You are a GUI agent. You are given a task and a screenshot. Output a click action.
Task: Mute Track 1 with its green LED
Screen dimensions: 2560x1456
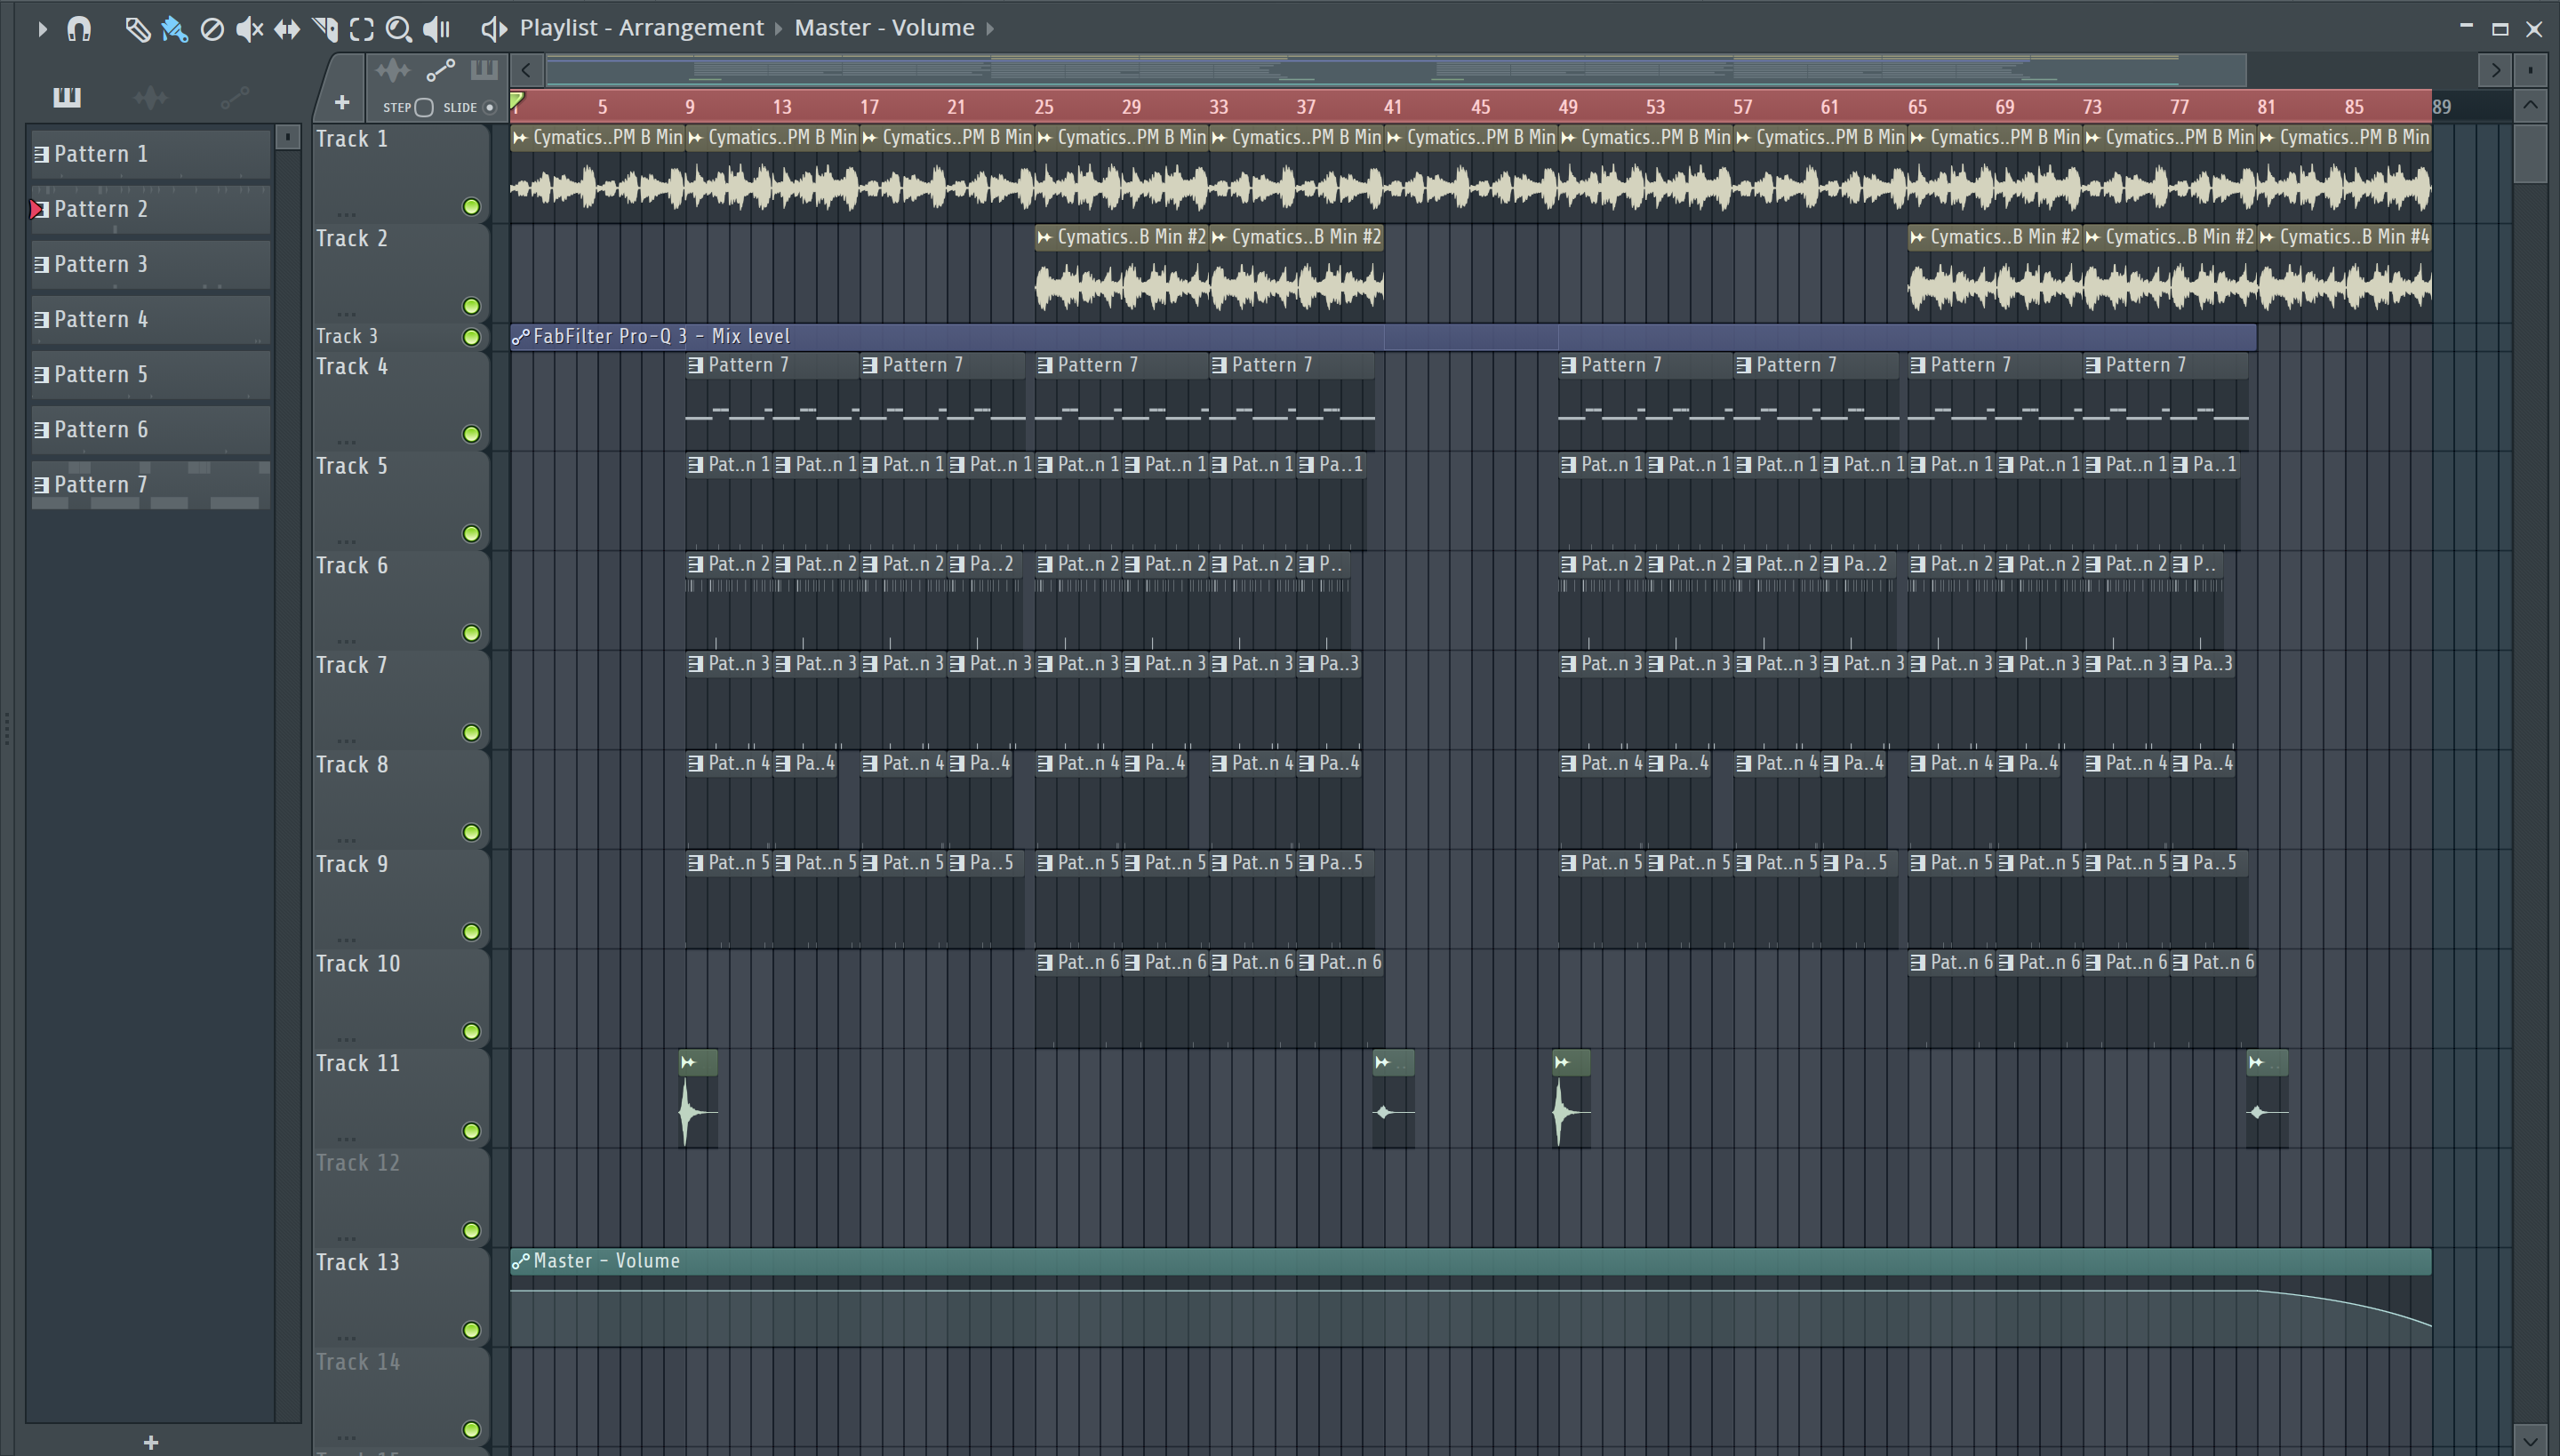tap(471, 207)
